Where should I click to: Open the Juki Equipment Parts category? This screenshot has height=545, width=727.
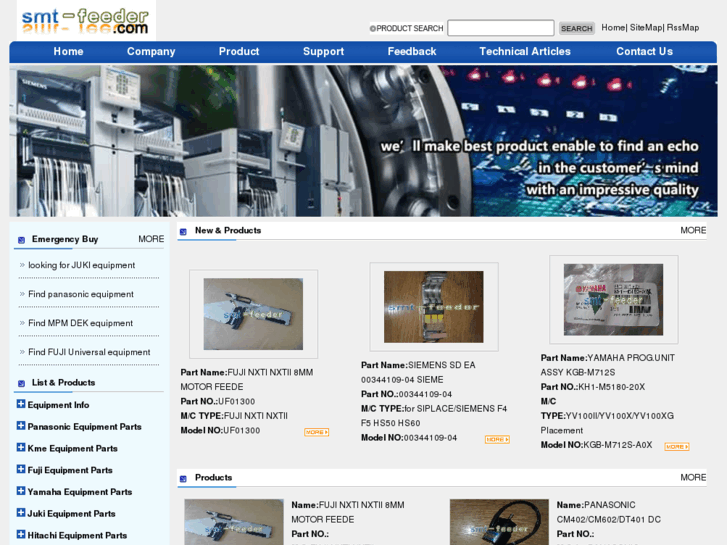tap(71, 514)
